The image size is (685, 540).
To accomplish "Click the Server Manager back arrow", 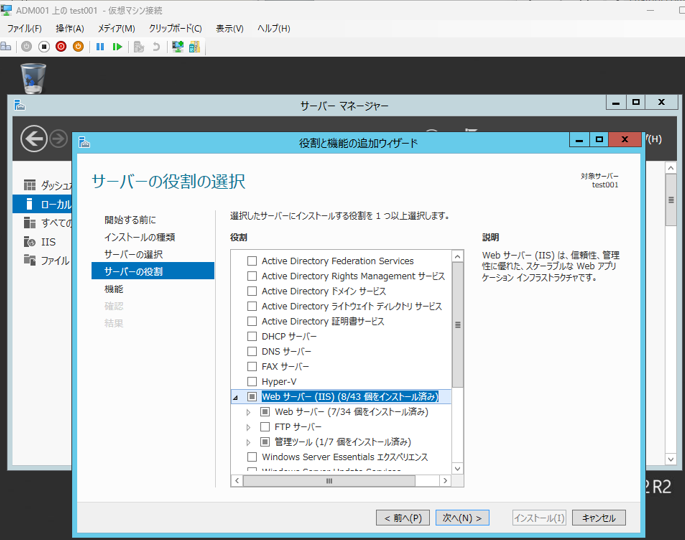I will point(34,138).
